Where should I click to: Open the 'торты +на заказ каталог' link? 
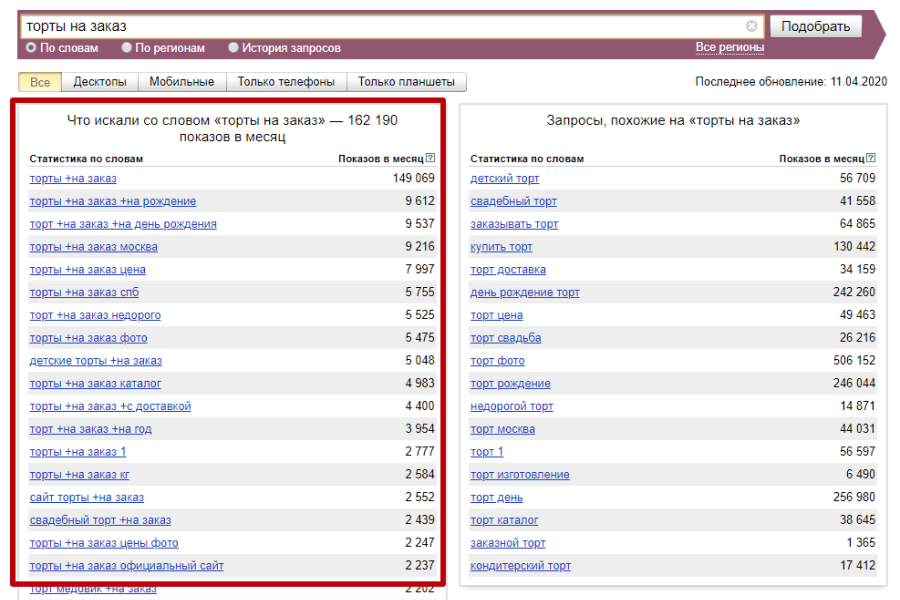95,384
